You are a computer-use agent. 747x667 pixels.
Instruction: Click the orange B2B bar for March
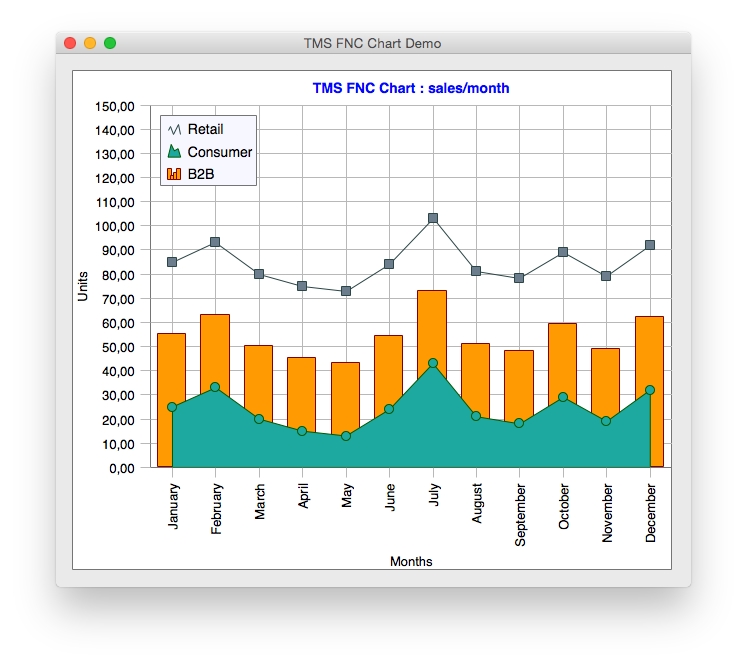258,381
